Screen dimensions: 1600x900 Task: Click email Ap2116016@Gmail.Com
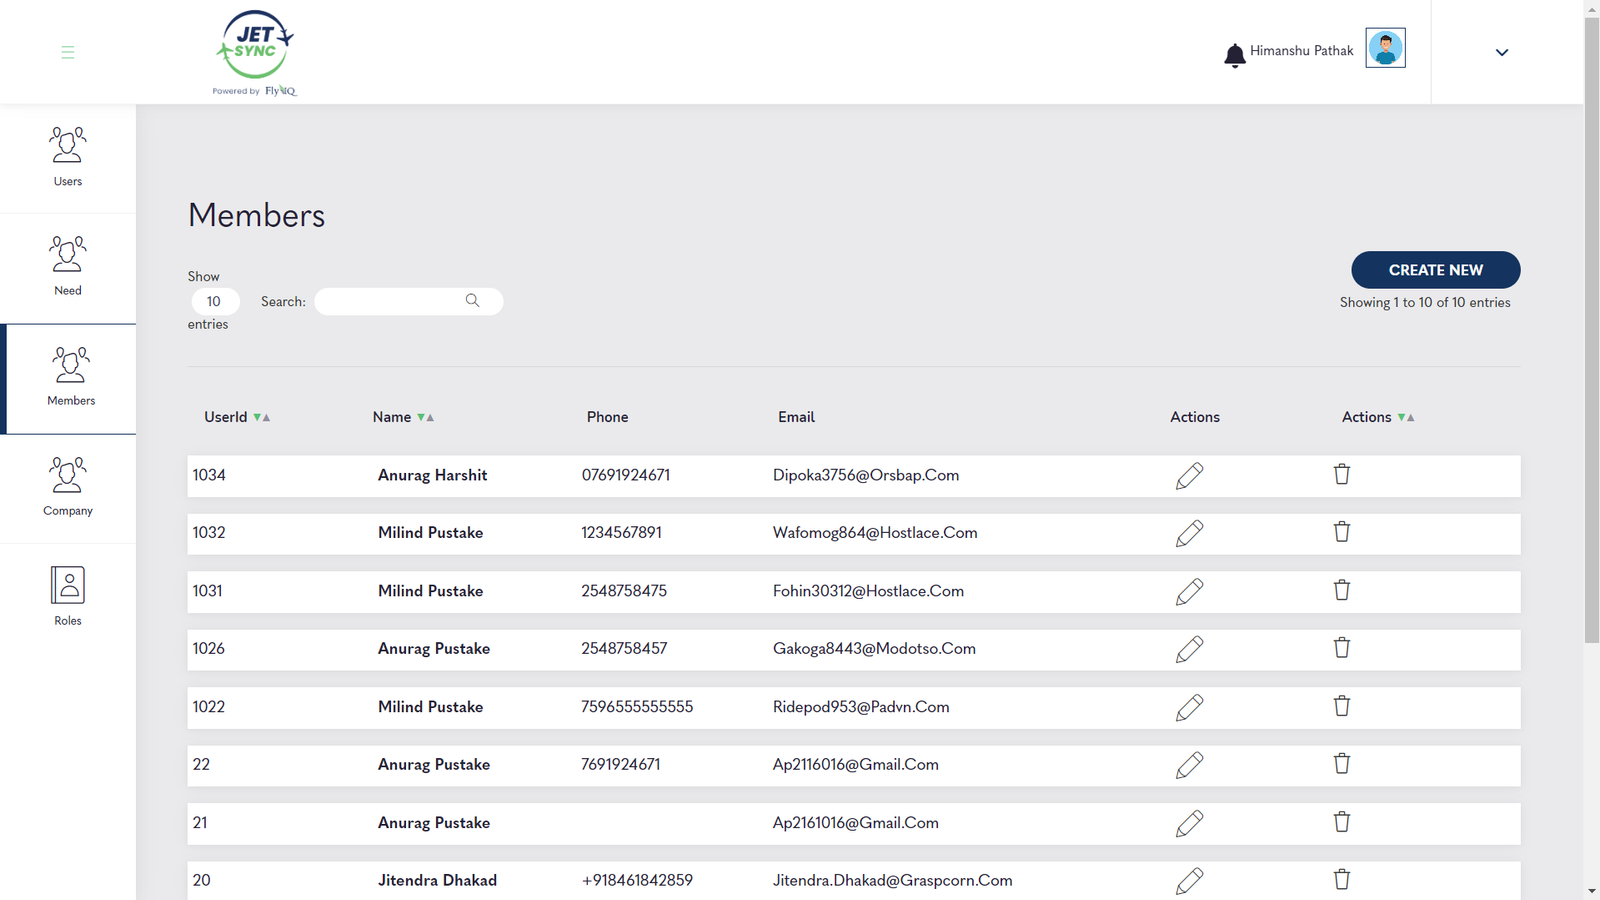tap(855, 765)
